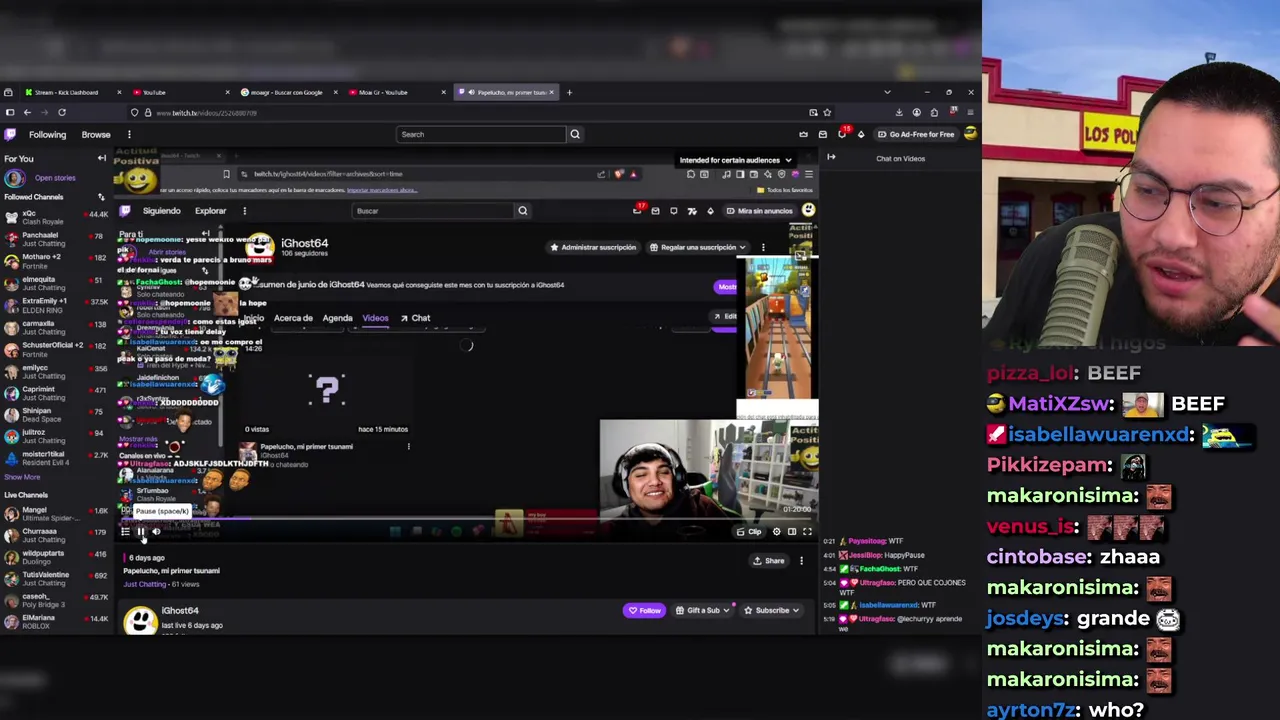Click the Just Chatting category link
The image size is (1280, 720).
click(x=145, y=584)
